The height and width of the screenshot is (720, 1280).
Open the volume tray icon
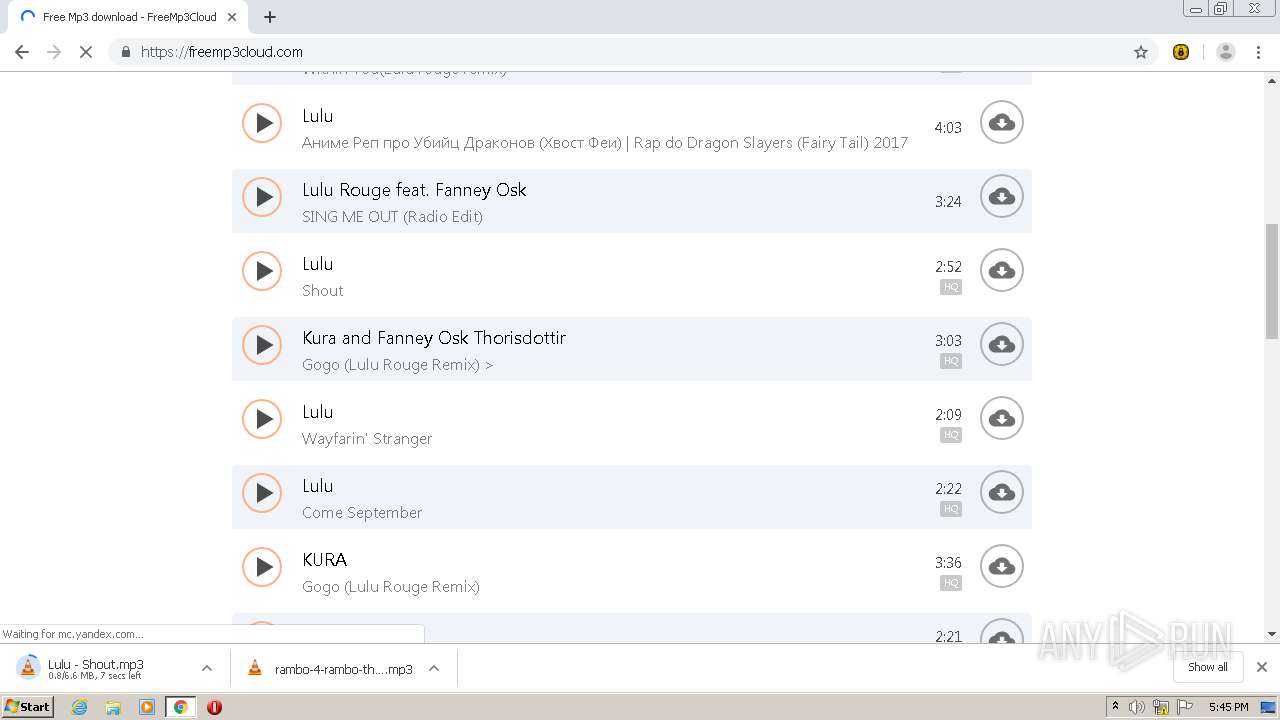coord(1137,707)
